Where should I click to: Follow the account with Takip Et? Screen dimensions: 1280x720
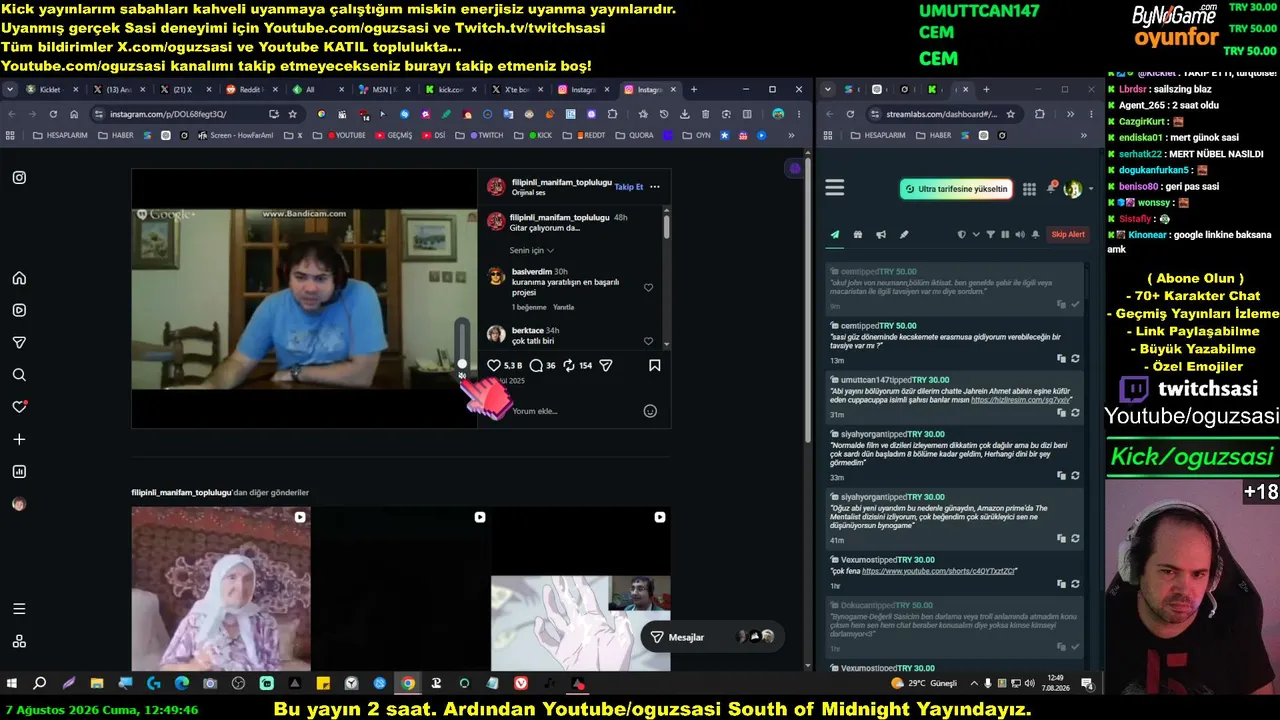[x=629, y=187]
